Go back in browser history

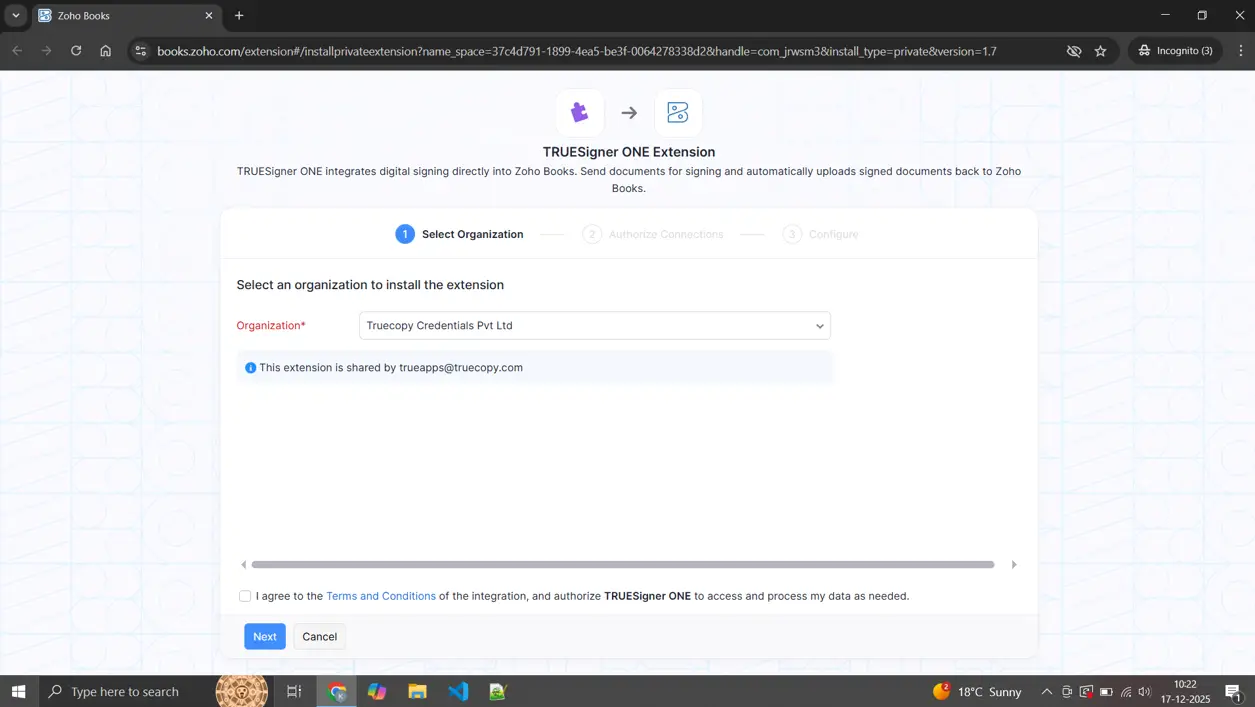[17, 51]
